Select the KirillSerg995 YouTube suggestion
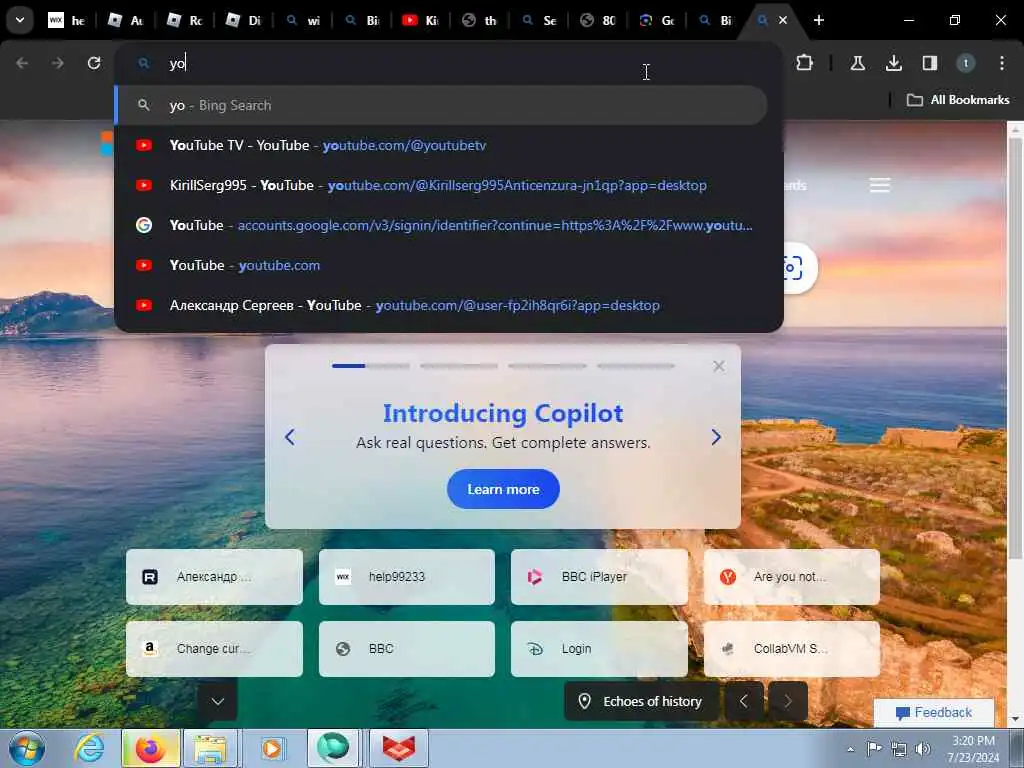The width and height of the screenshot is (1024, 768). click(441, 185)
